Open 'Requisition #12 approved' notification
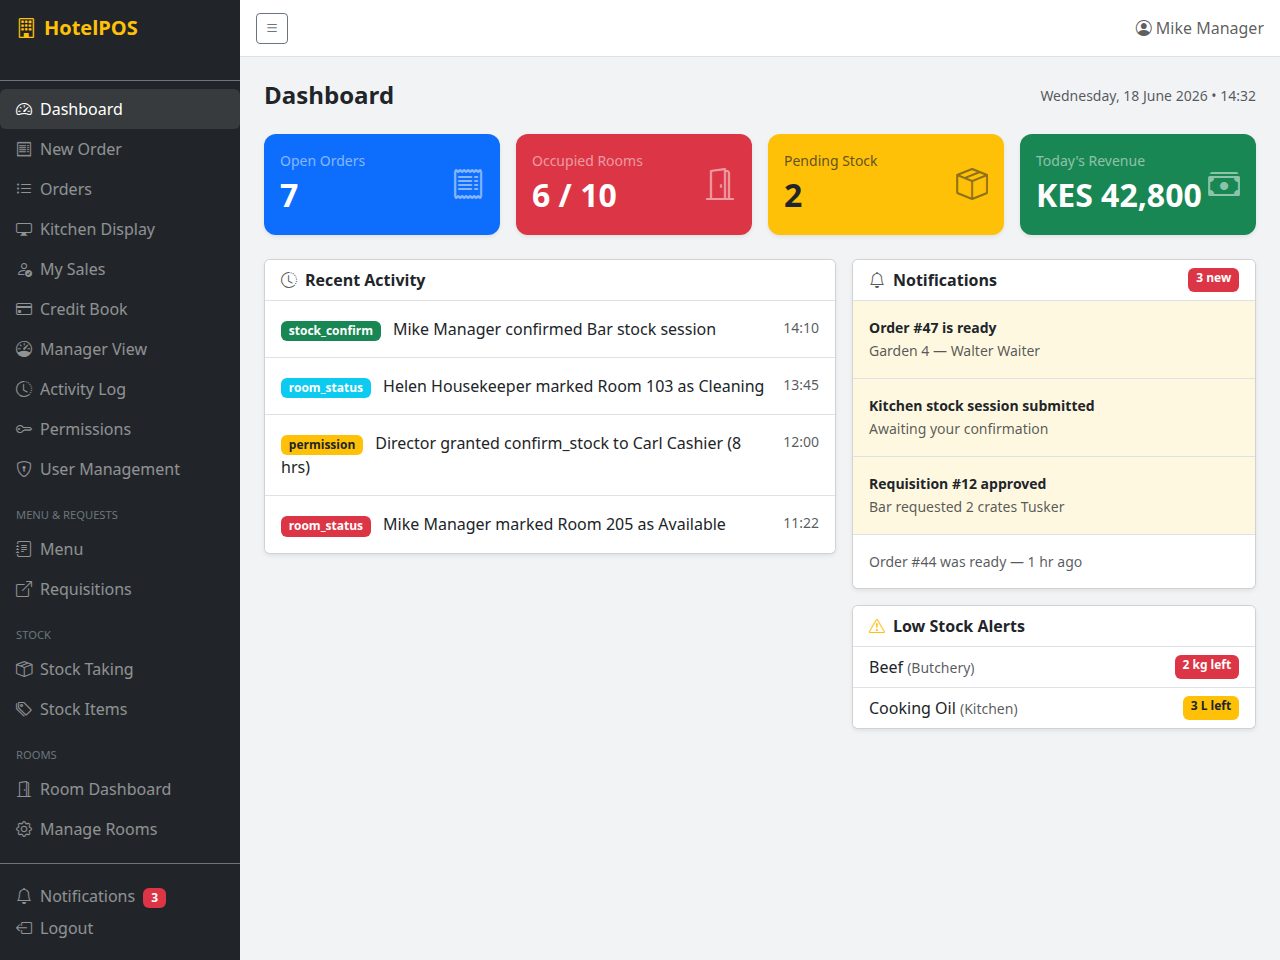This screenshot has height=960, width=1280. click(x=1054, y=496)
